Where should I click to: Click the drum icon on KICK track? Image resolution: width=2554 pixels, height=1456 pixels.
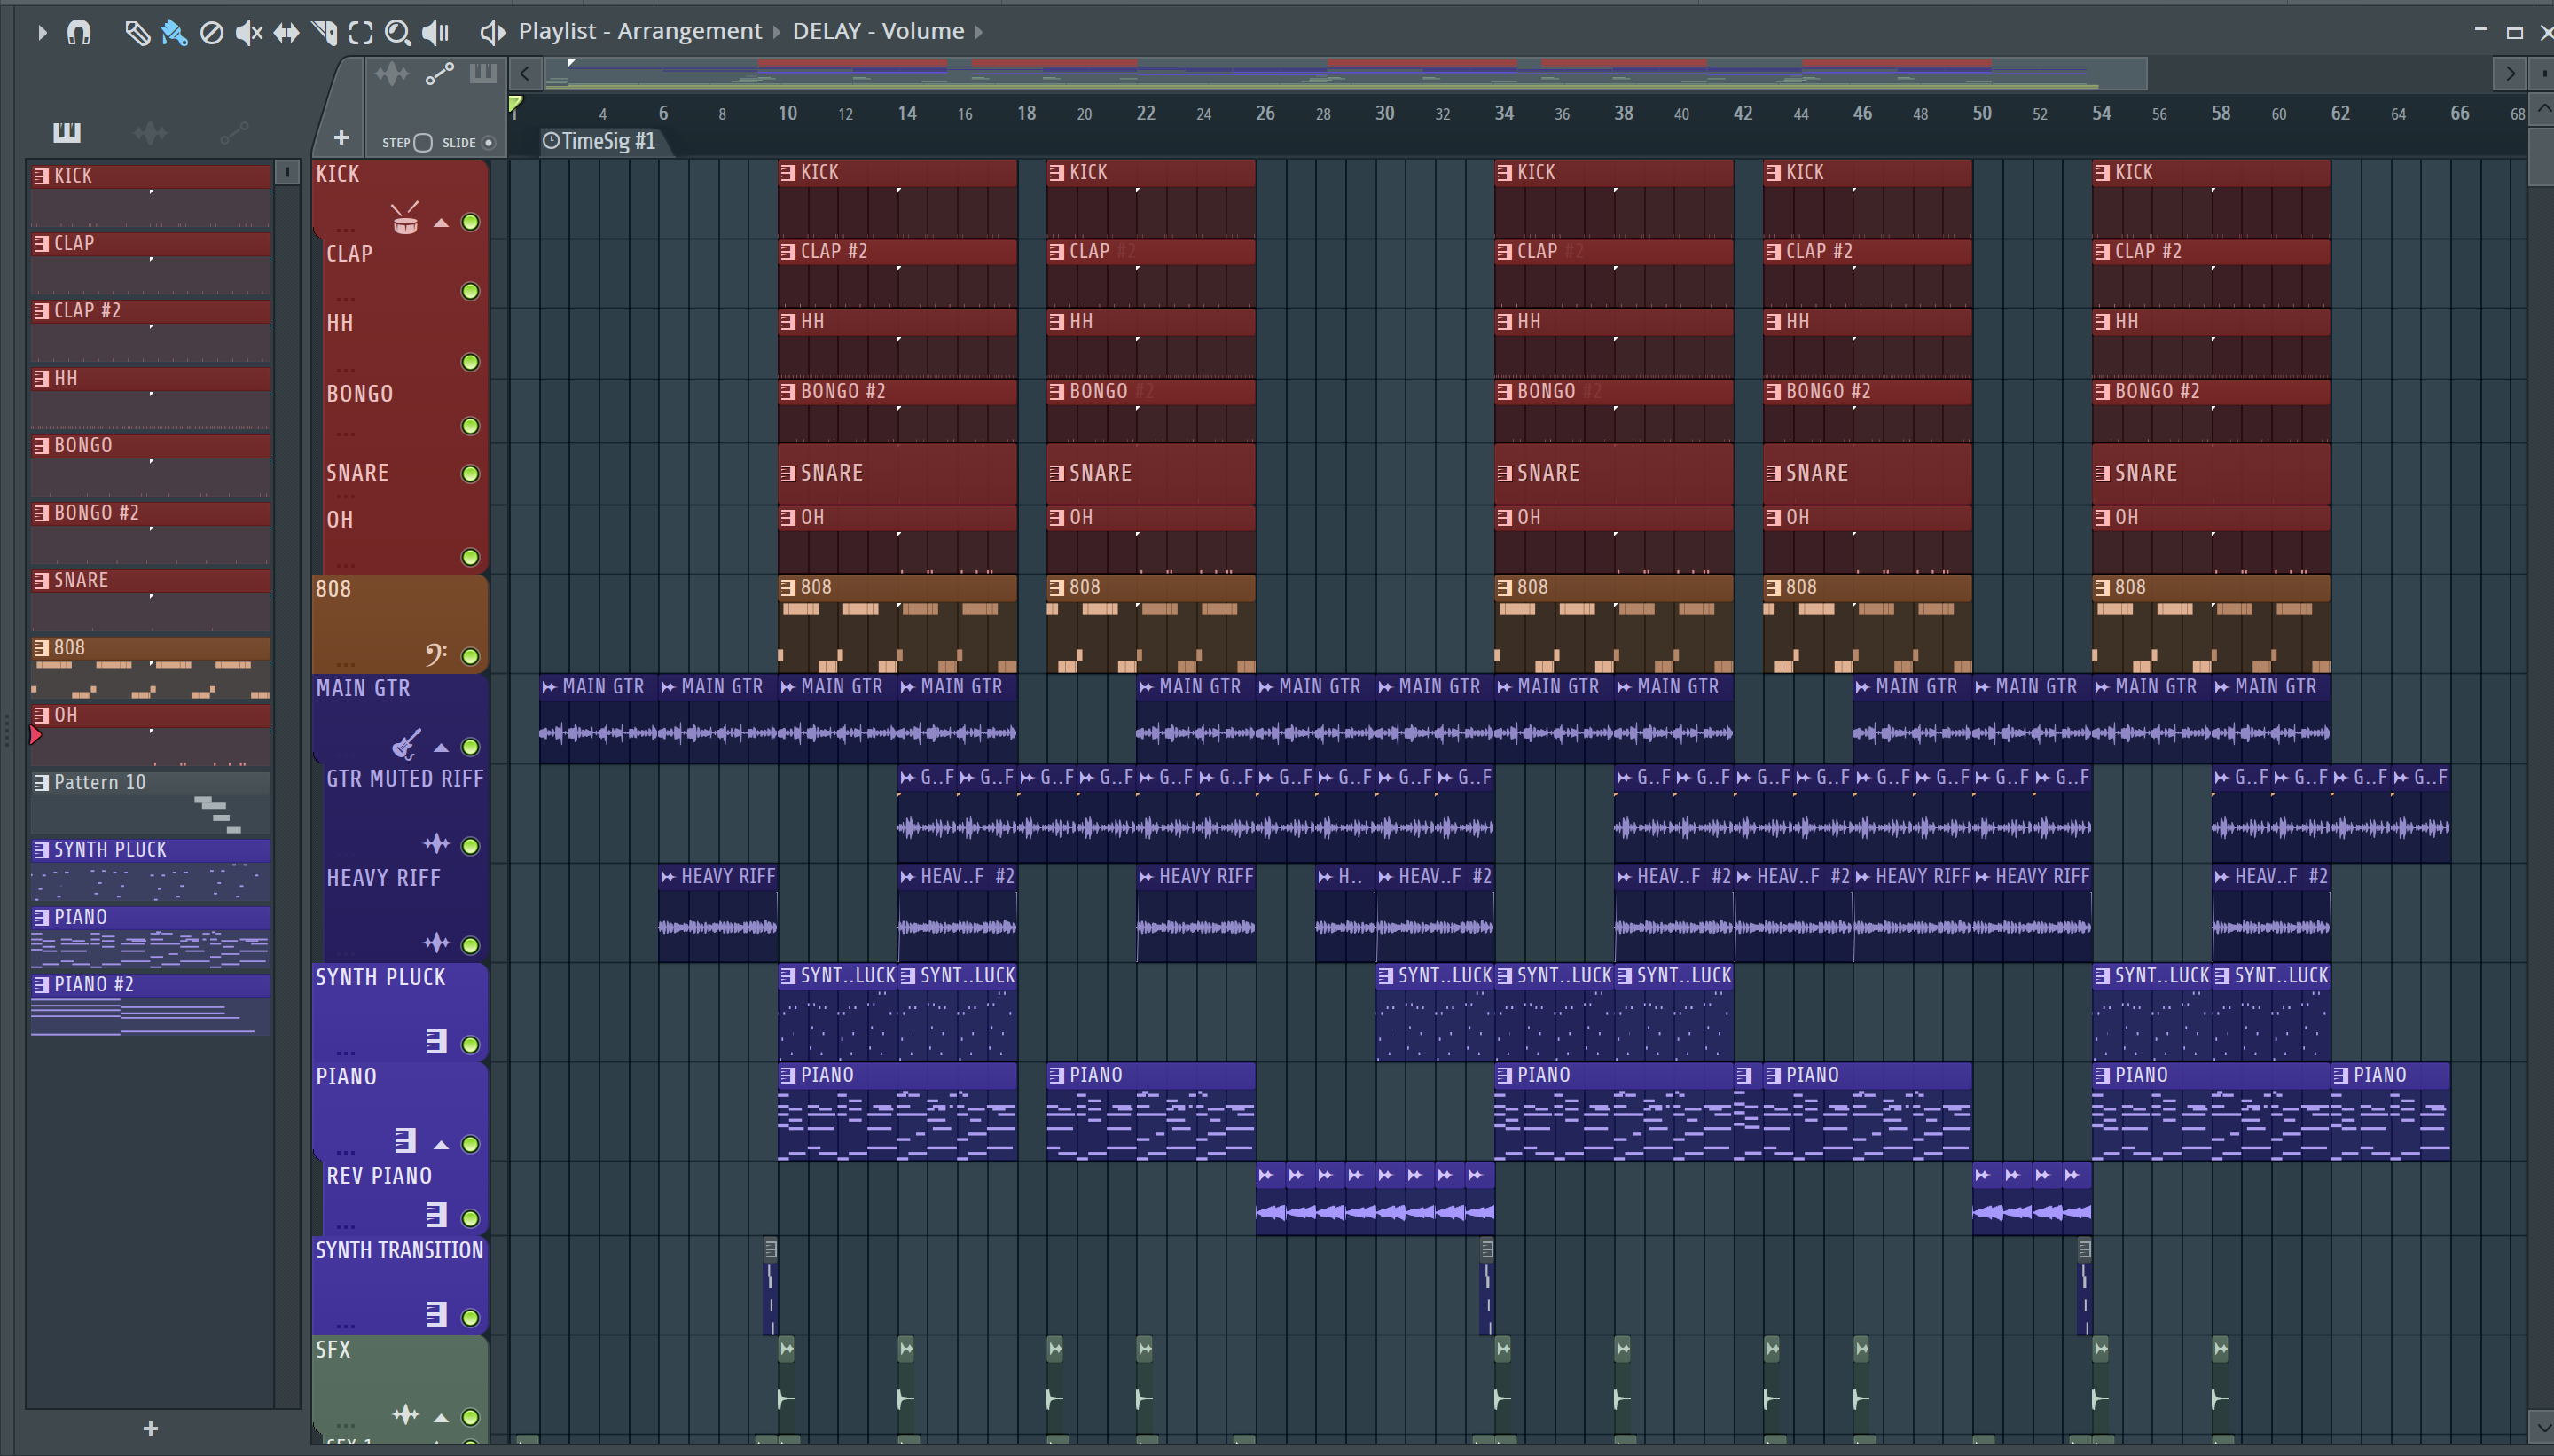coord(405,218)
